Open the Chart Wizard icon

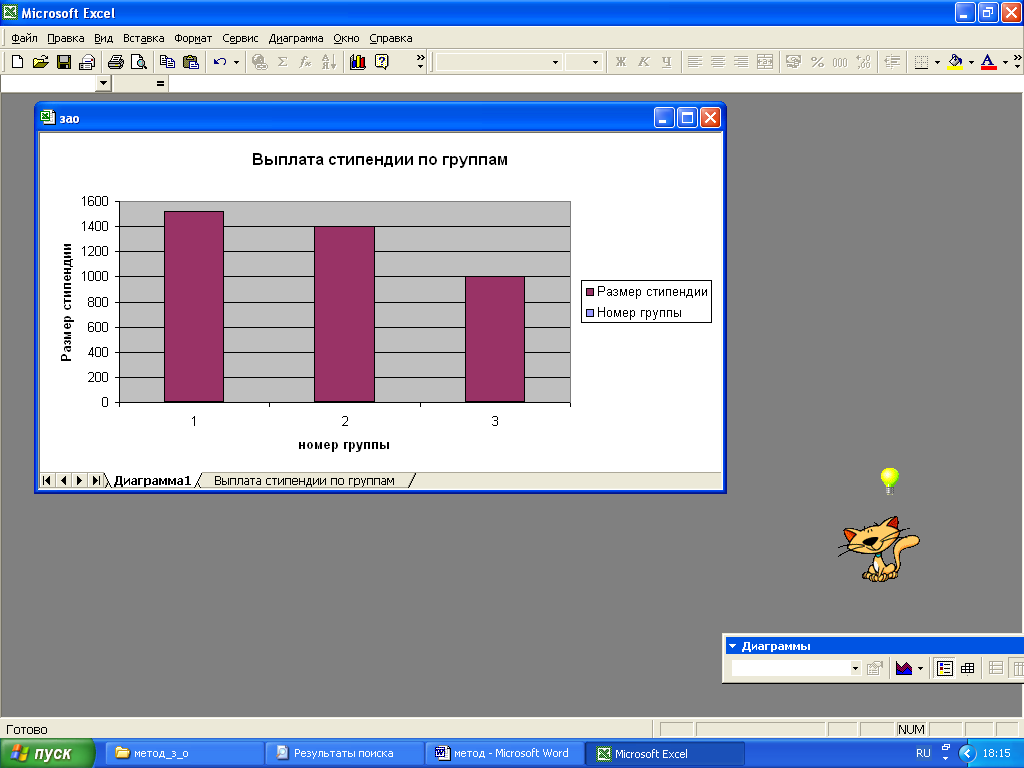[358, 62]
